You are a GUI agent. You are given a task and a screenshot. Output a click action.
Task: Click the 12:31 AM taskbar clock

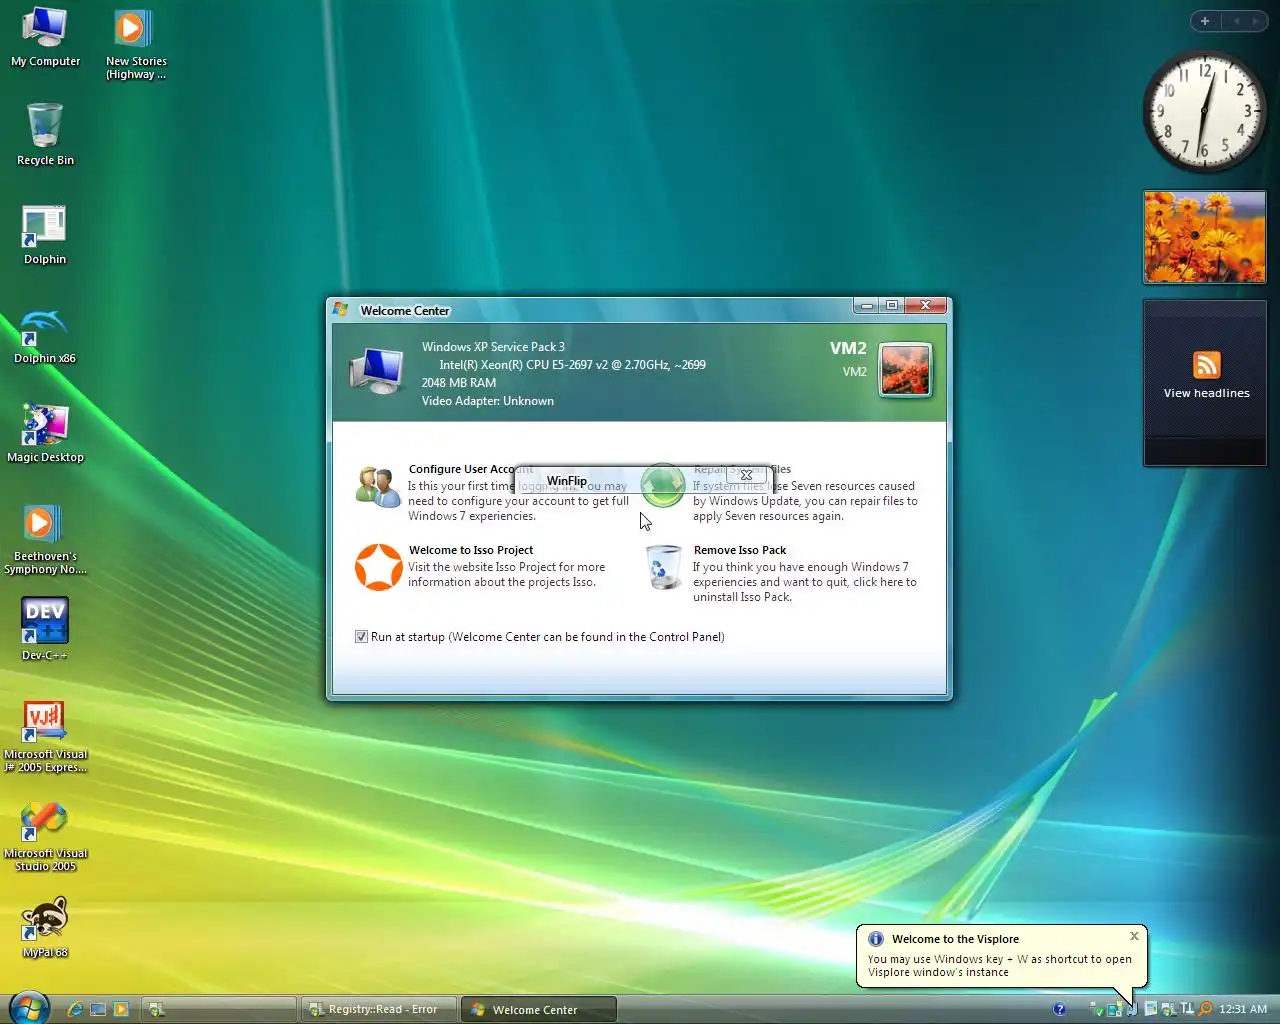click(x=1243, y=1009)
